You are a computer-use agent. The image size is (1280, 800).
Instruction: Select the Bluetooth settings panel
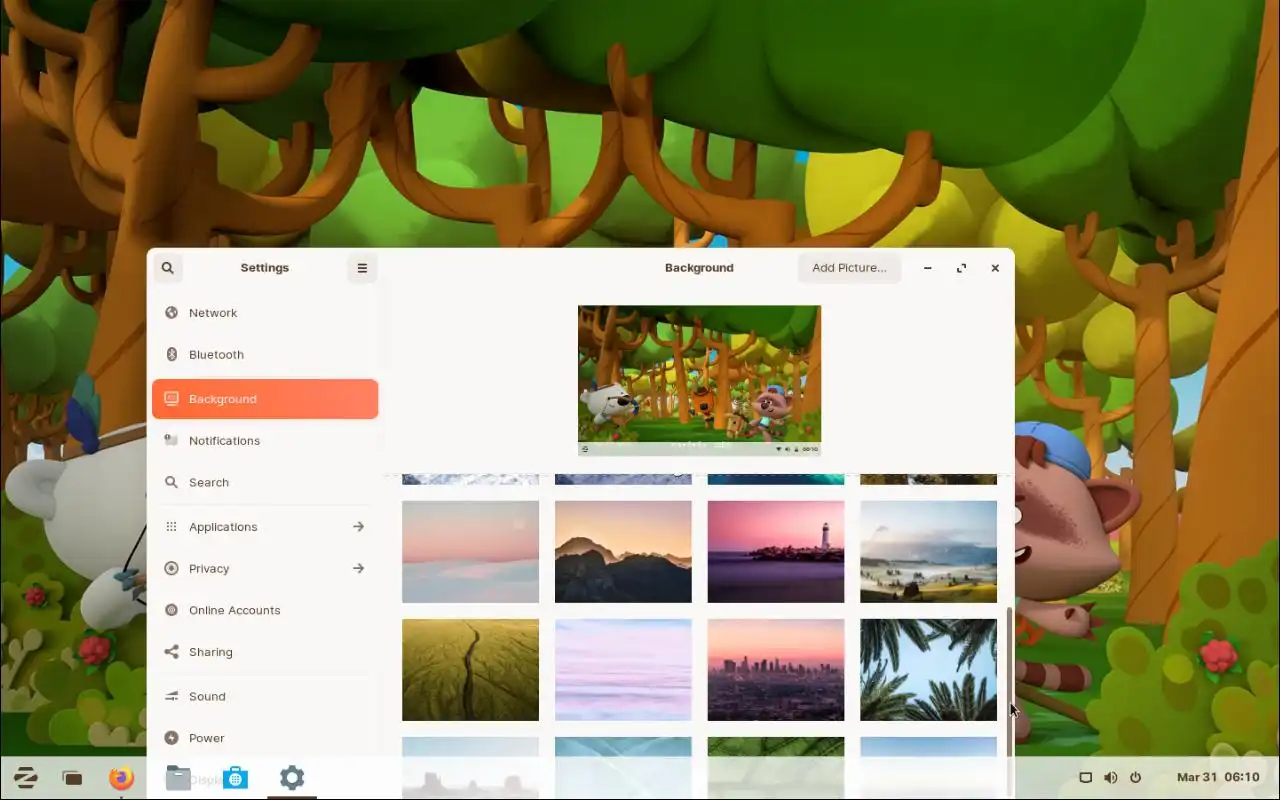pos(265,355)
